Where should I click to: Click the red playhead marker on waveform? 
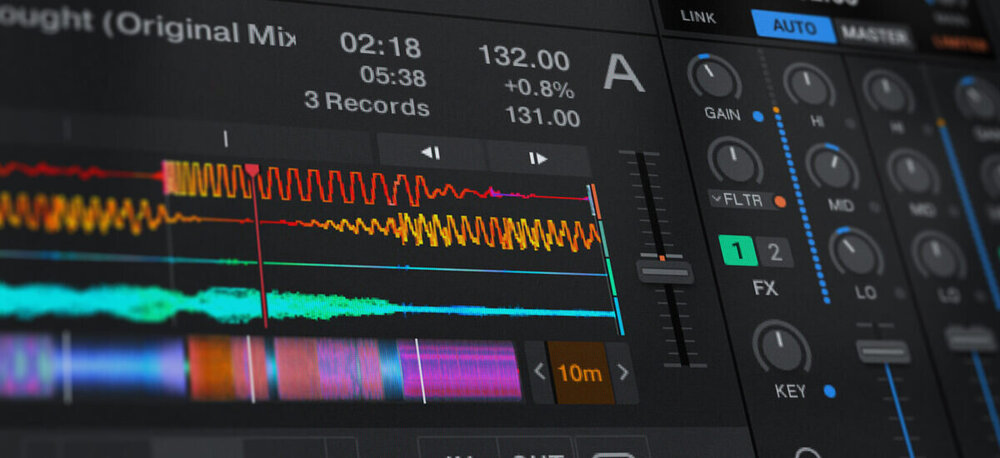click(x=254, y=173)
